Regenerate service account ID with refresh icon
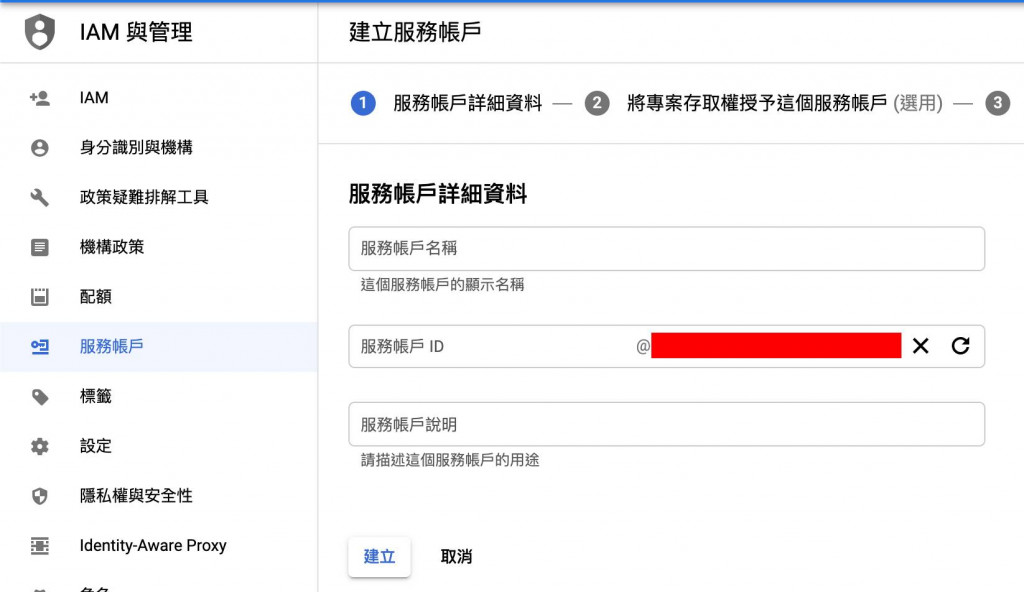 point(960,346)
